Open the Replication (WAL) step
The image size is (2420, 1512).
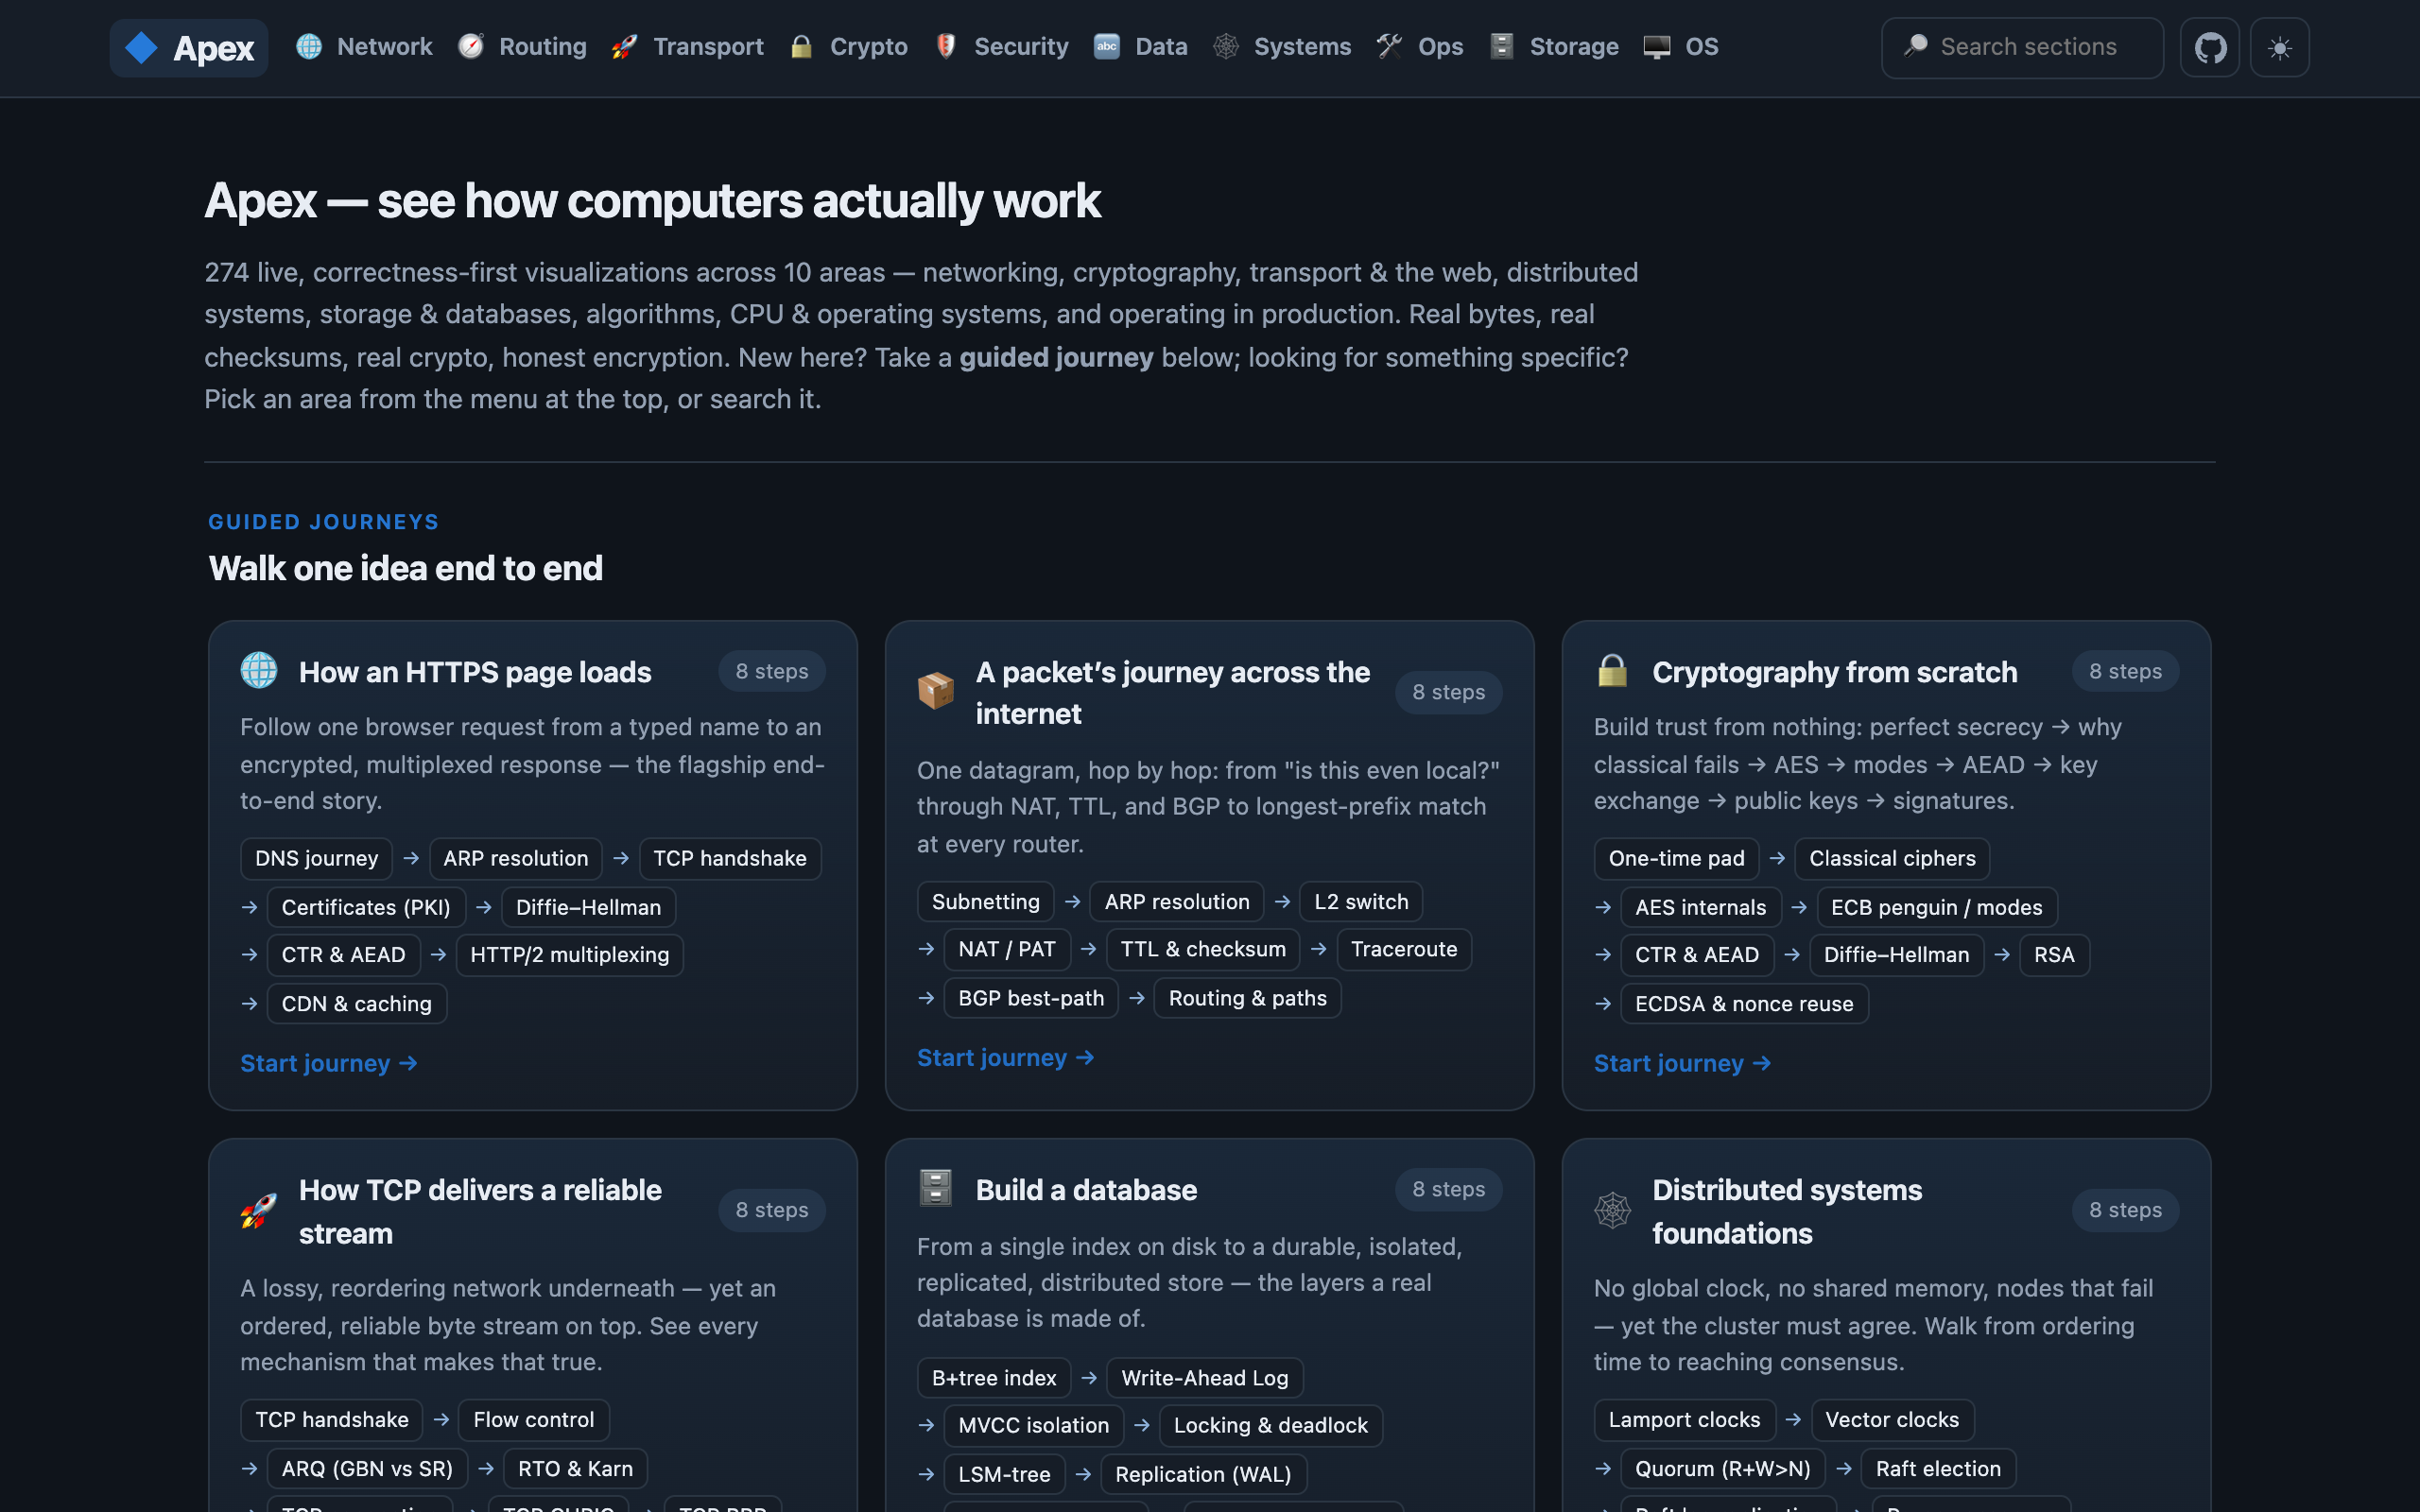pyautogui.click(x=1203, y=1474)
